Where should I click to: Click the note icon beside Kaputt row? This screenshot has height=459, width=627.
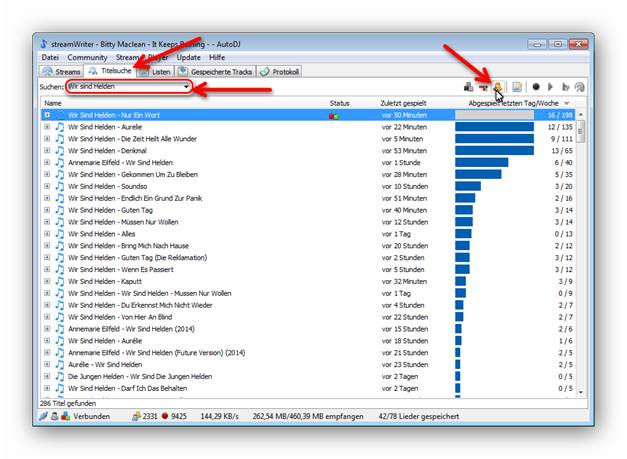(60, 281)
